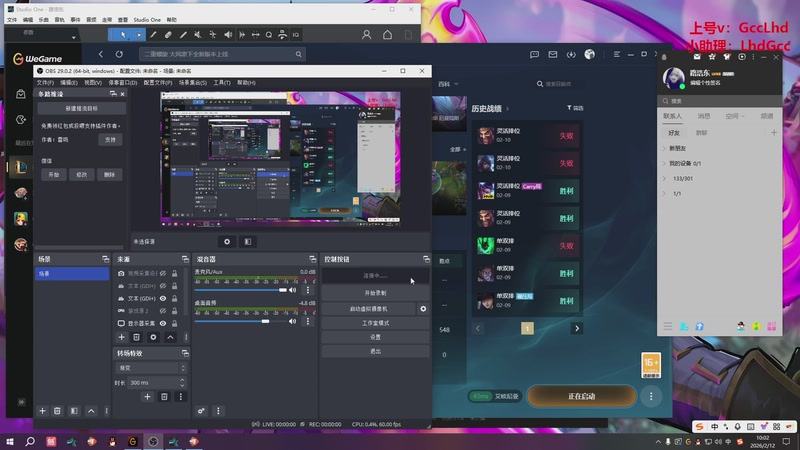
Task: Toggle lock on 显示器采集 source
Action: 174,323
